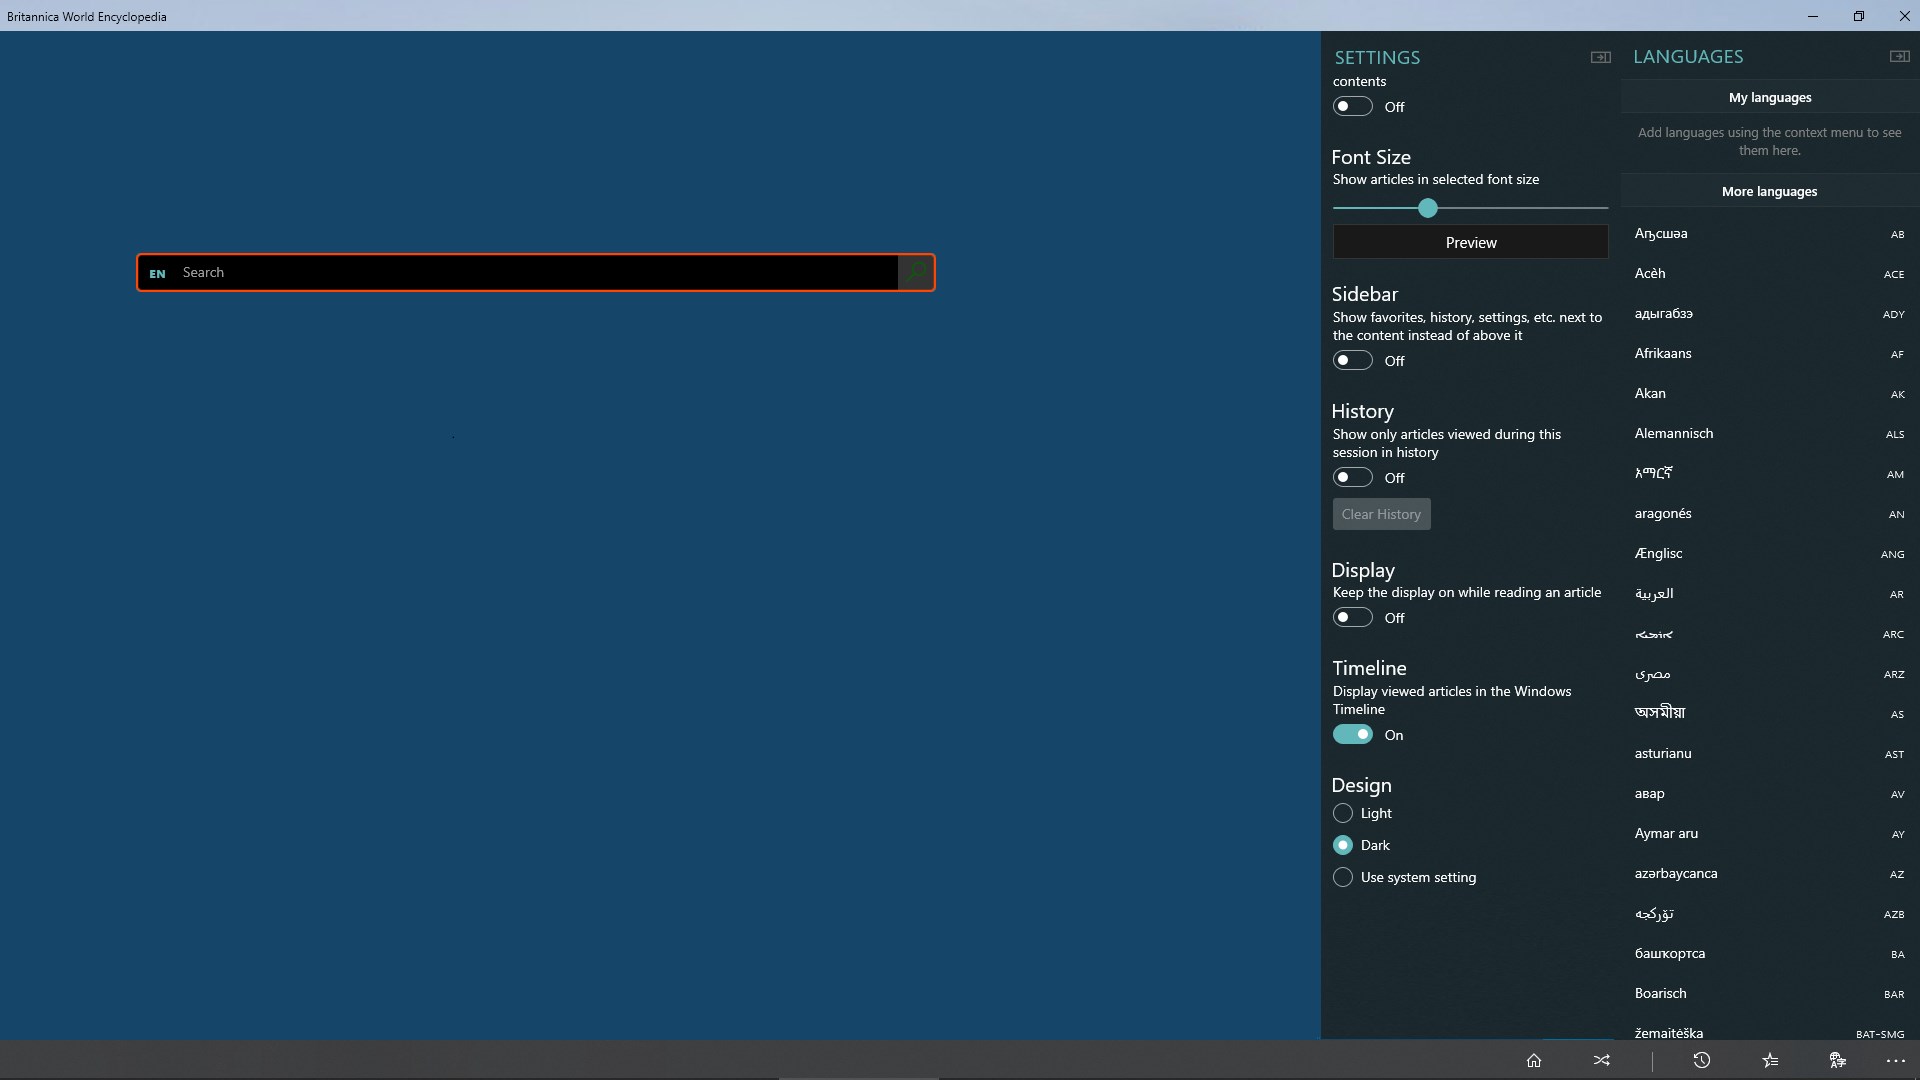The height and width of the screenshot is (1080, 1920).
Task: Open a random article via shuffle icon
Action: [1601, 1060]
